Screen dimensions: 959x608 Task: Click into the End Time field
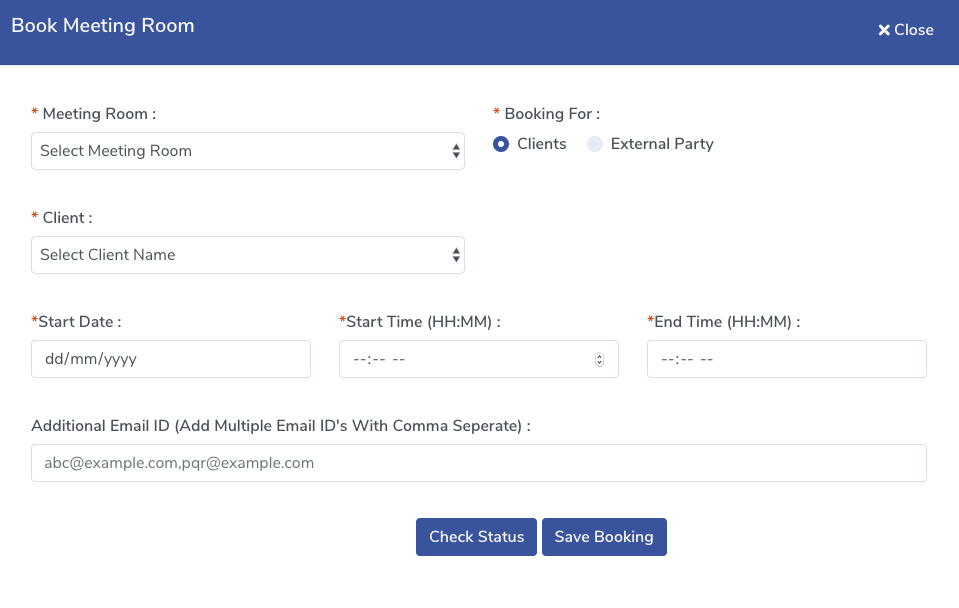tap(786, 359)
